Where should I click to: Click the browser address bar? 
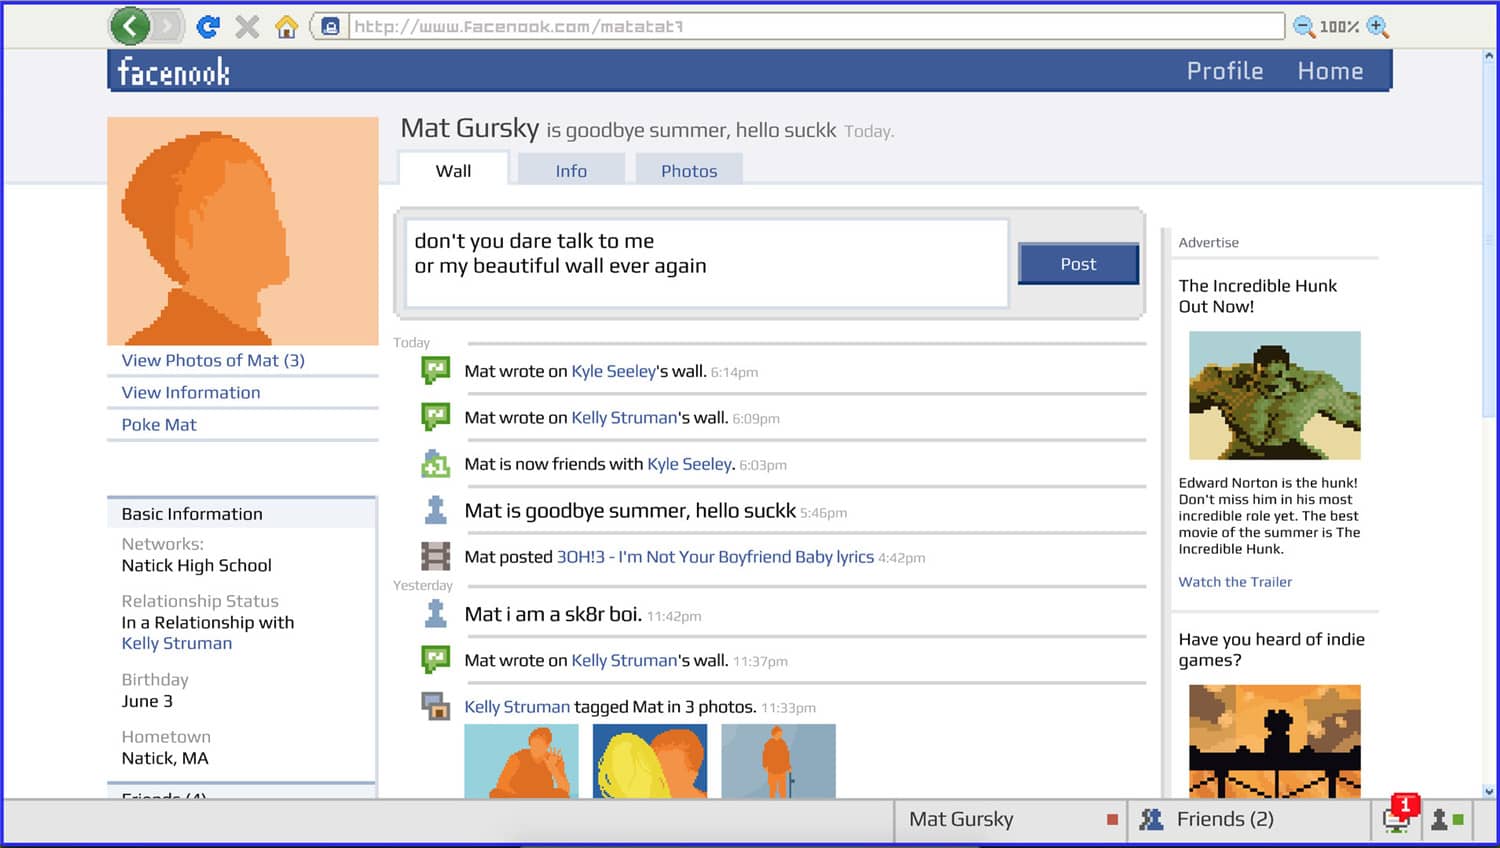coord(815,27)
